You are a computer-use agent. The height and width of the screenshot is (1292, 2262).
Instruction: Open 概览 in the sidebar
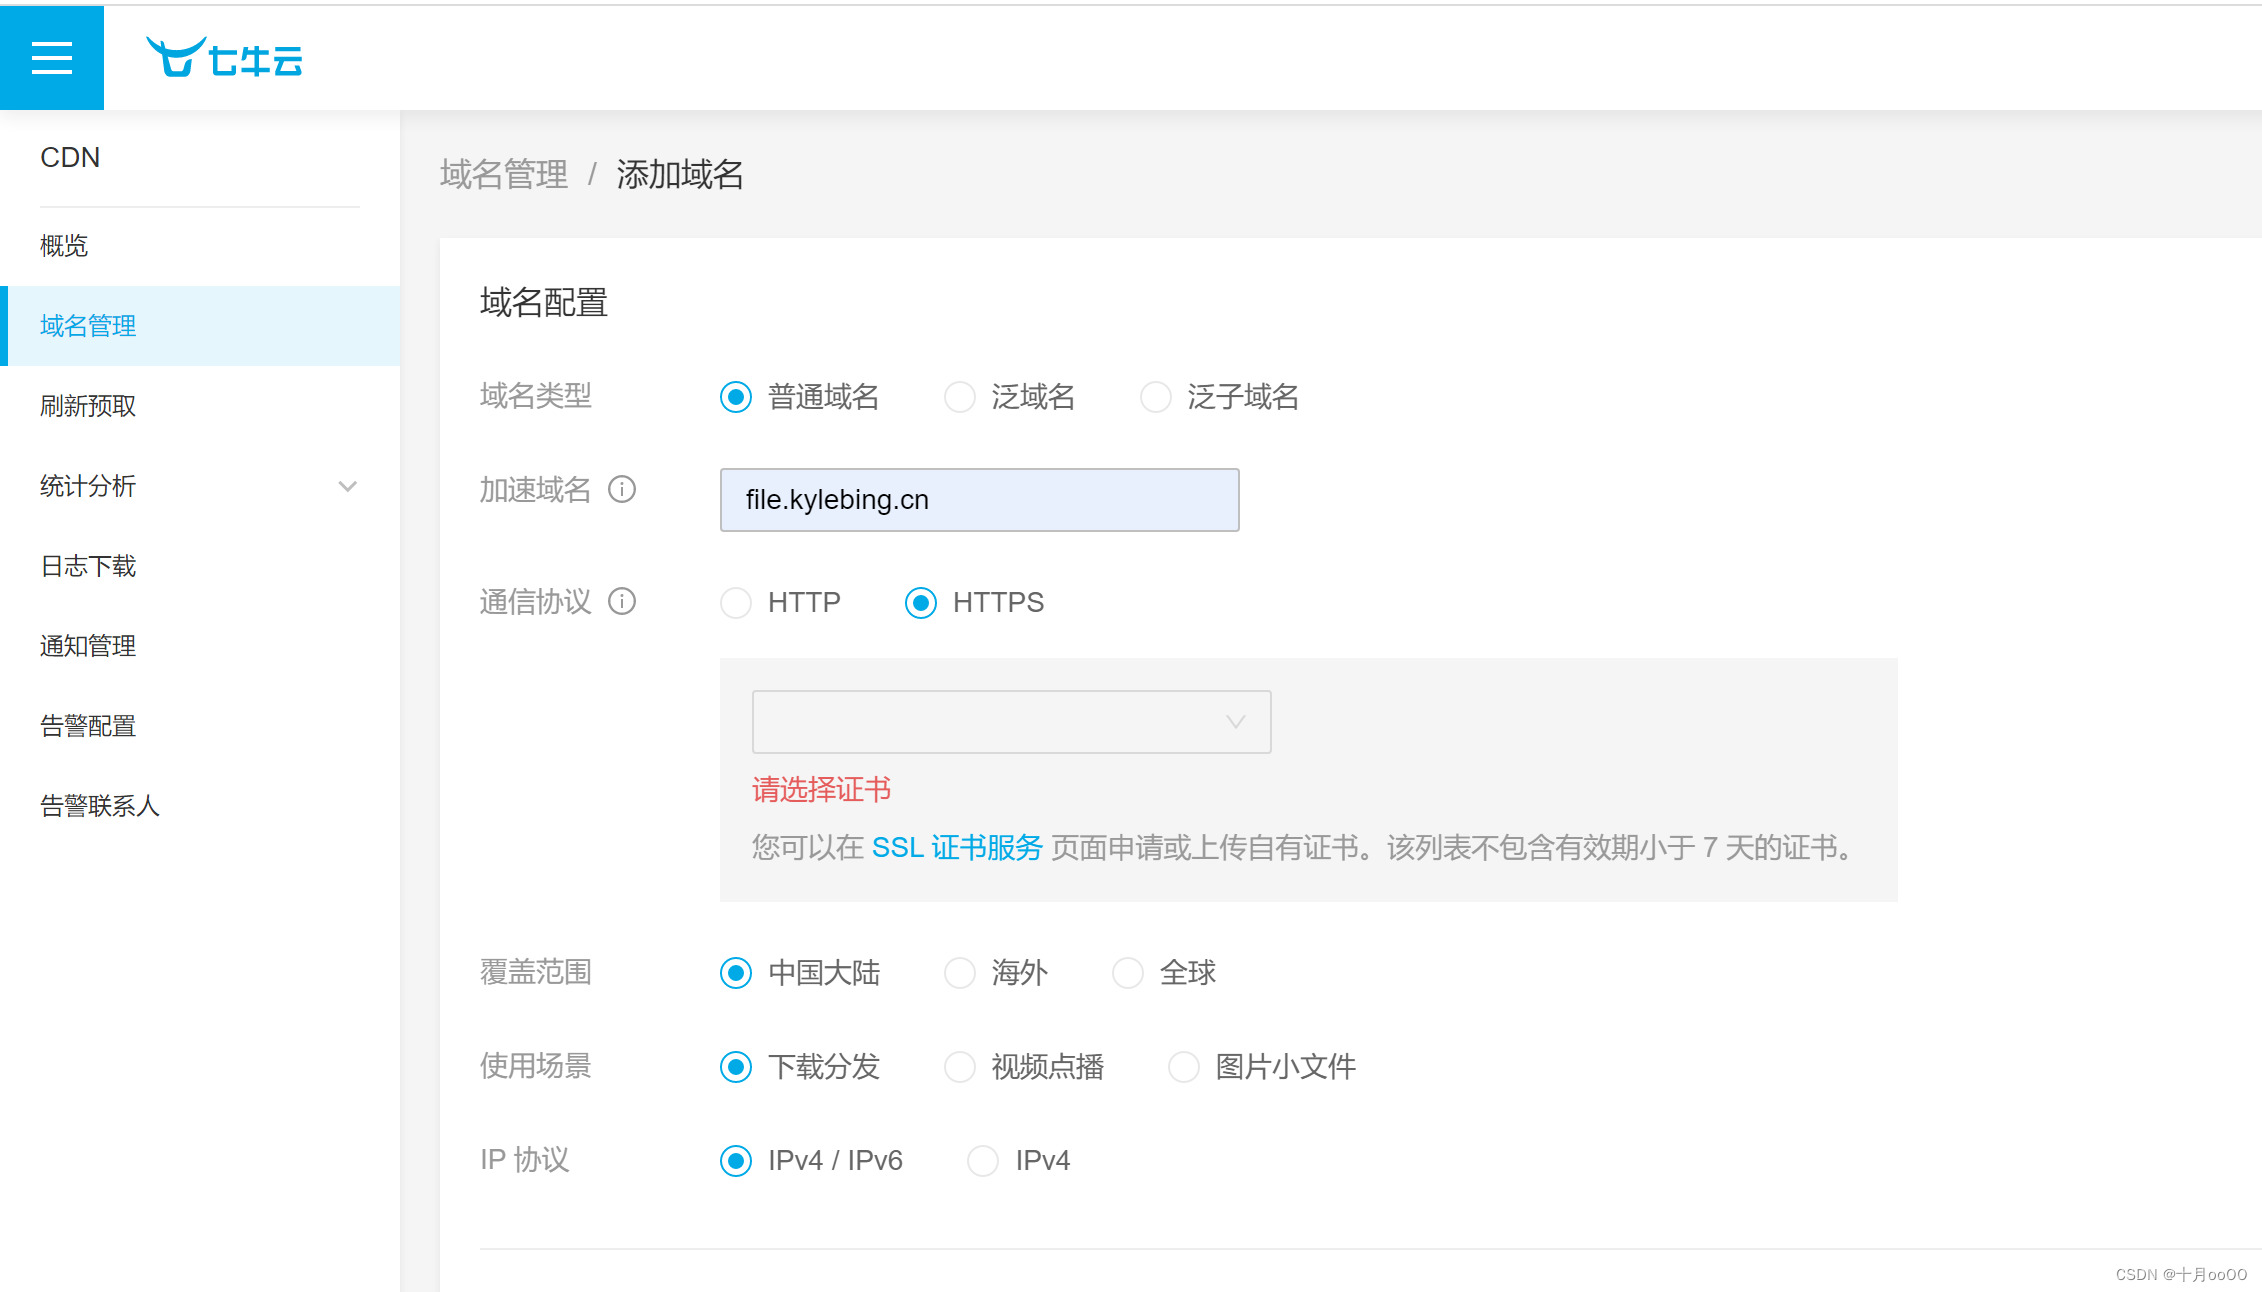[64, 246]
